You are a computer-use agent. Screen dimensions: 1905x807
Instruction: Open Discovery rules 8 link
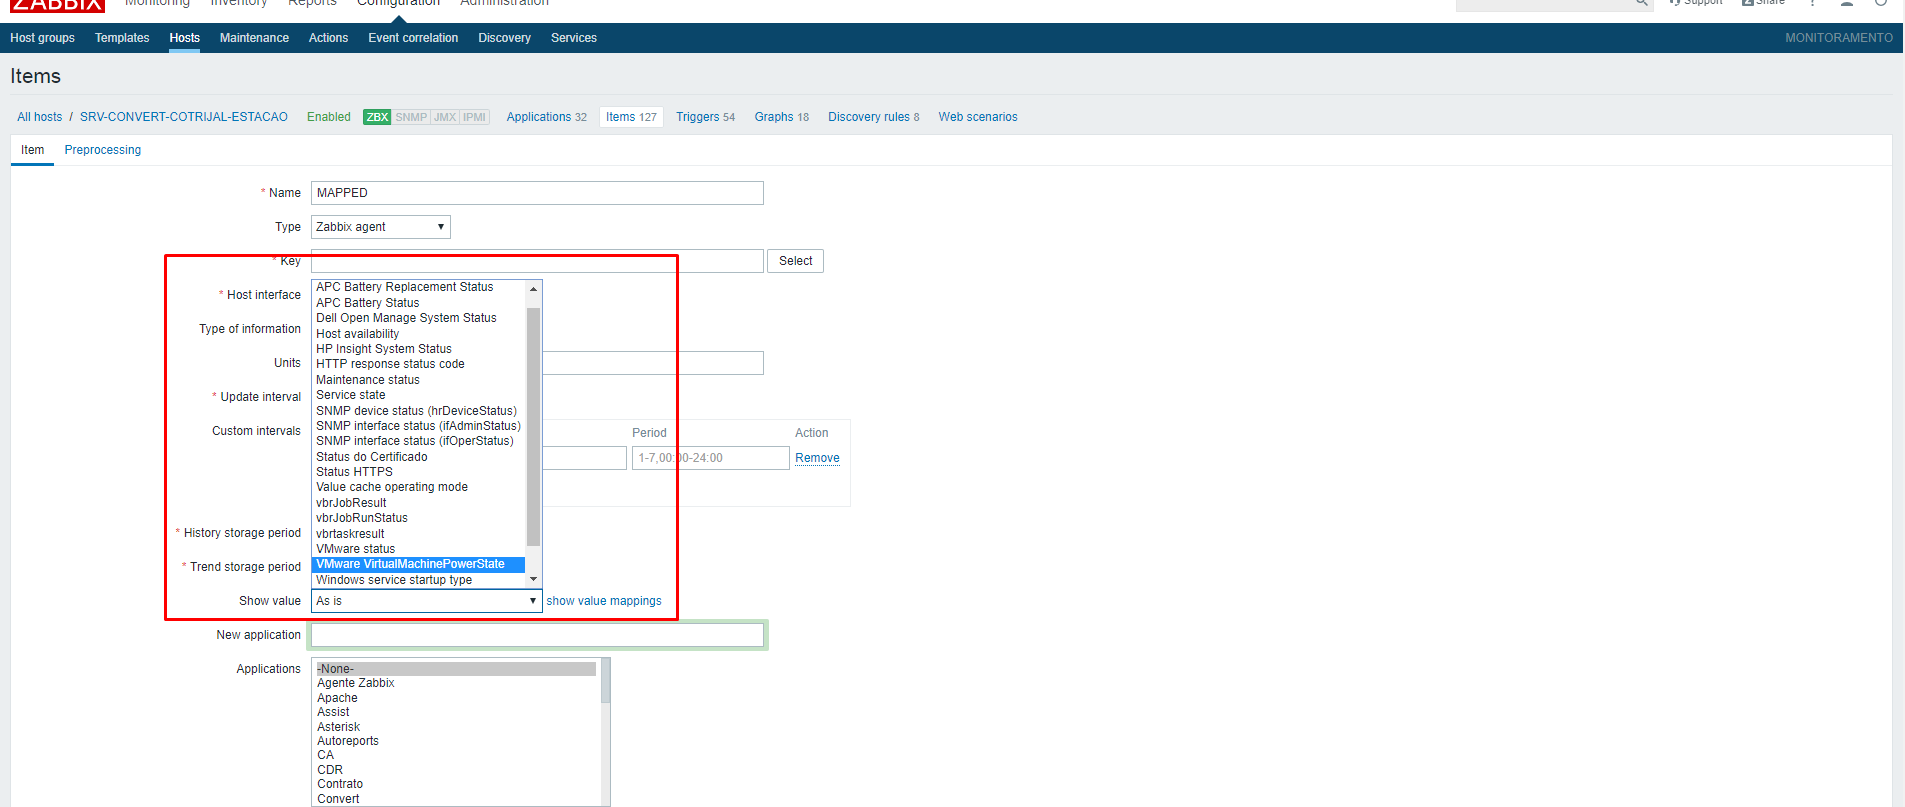[x=874, y=117]
